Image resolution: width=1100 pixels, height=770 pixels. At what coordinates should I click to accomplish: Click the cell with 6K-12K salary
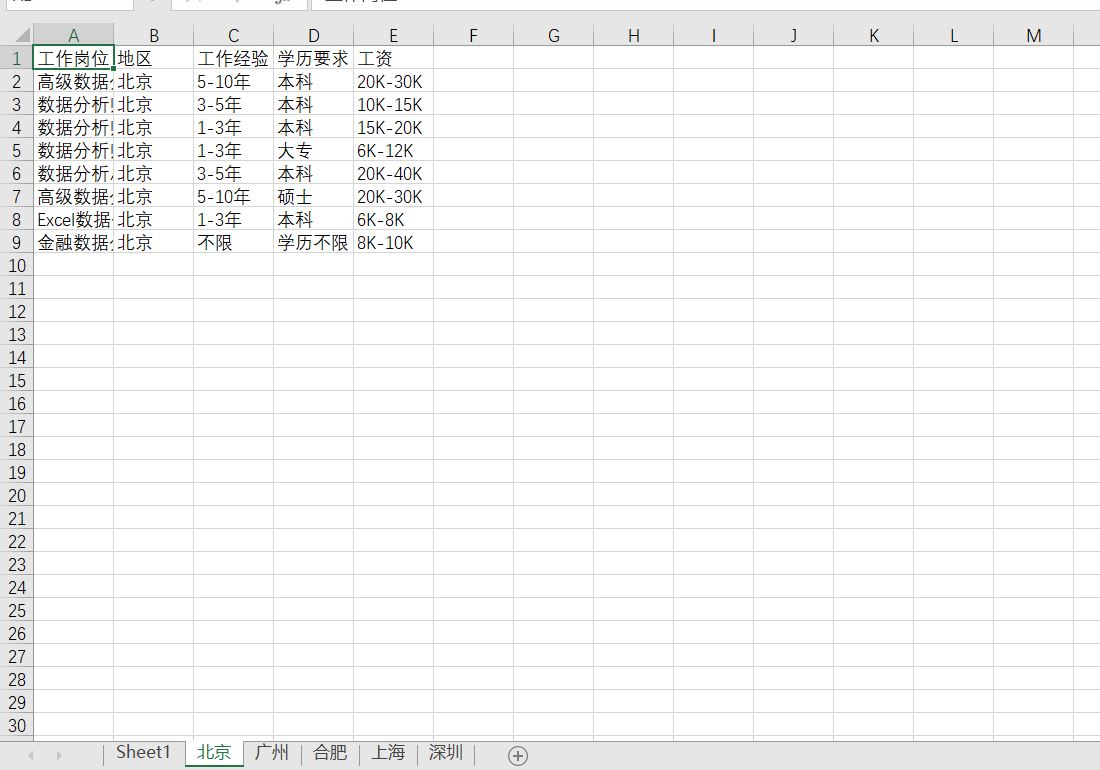pos(394,150)
